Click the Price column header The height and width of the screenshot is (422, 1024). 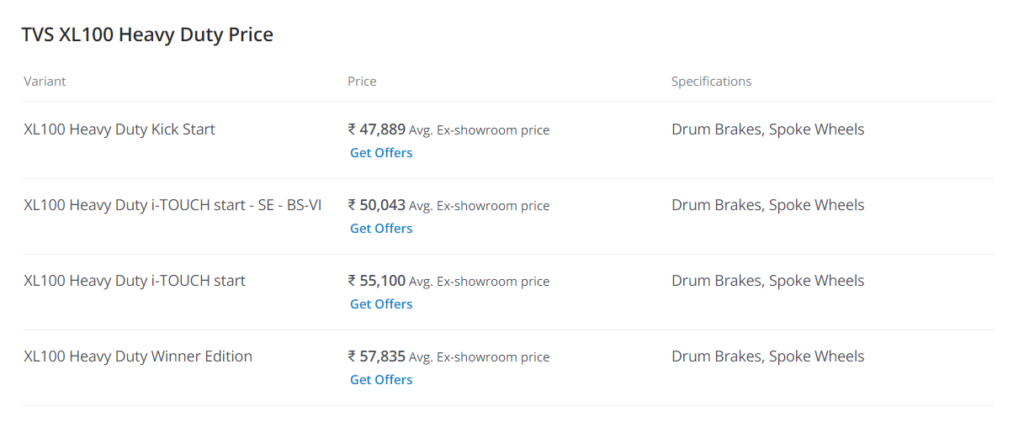coord(362,82)
